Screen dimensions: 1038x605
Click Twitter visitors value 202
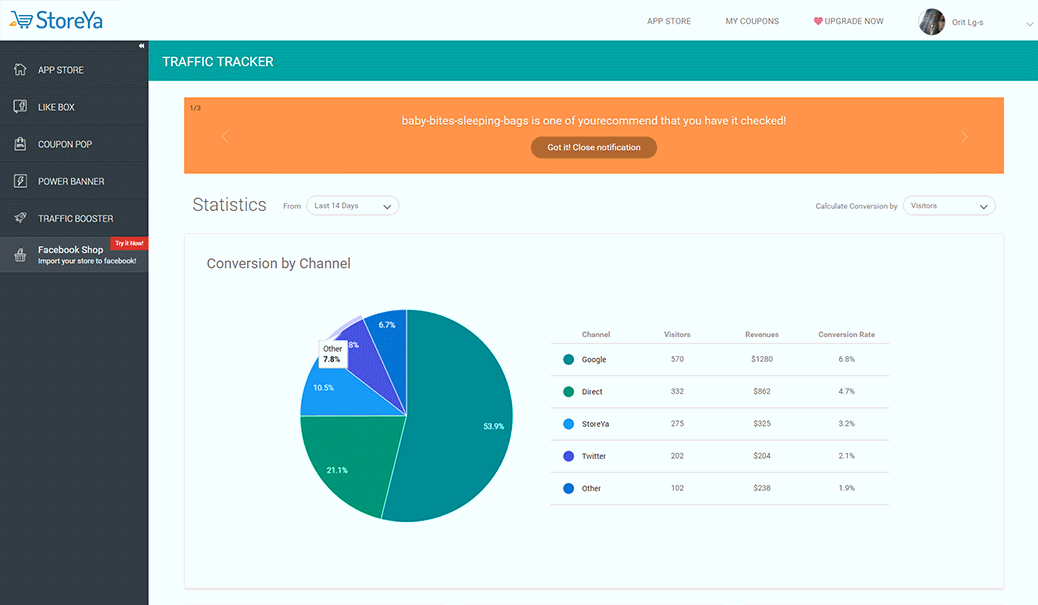tap(677, 455)
